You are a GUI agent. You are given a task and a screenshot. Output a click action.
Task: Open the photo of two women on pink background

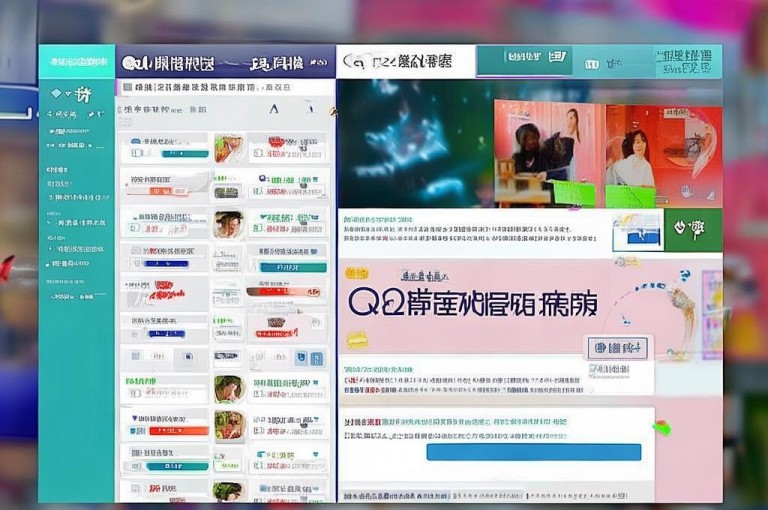(549, 153)
